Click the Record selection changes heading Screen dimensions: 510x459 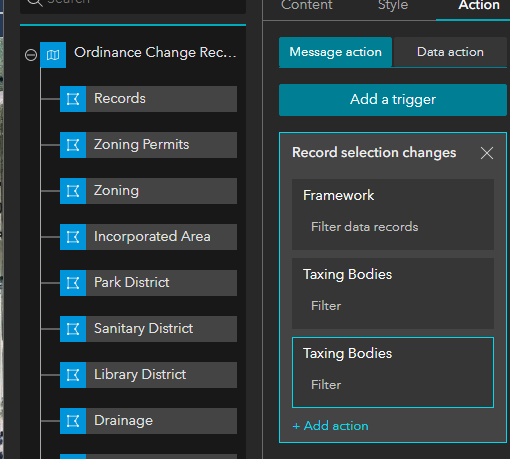coord(374,153)
